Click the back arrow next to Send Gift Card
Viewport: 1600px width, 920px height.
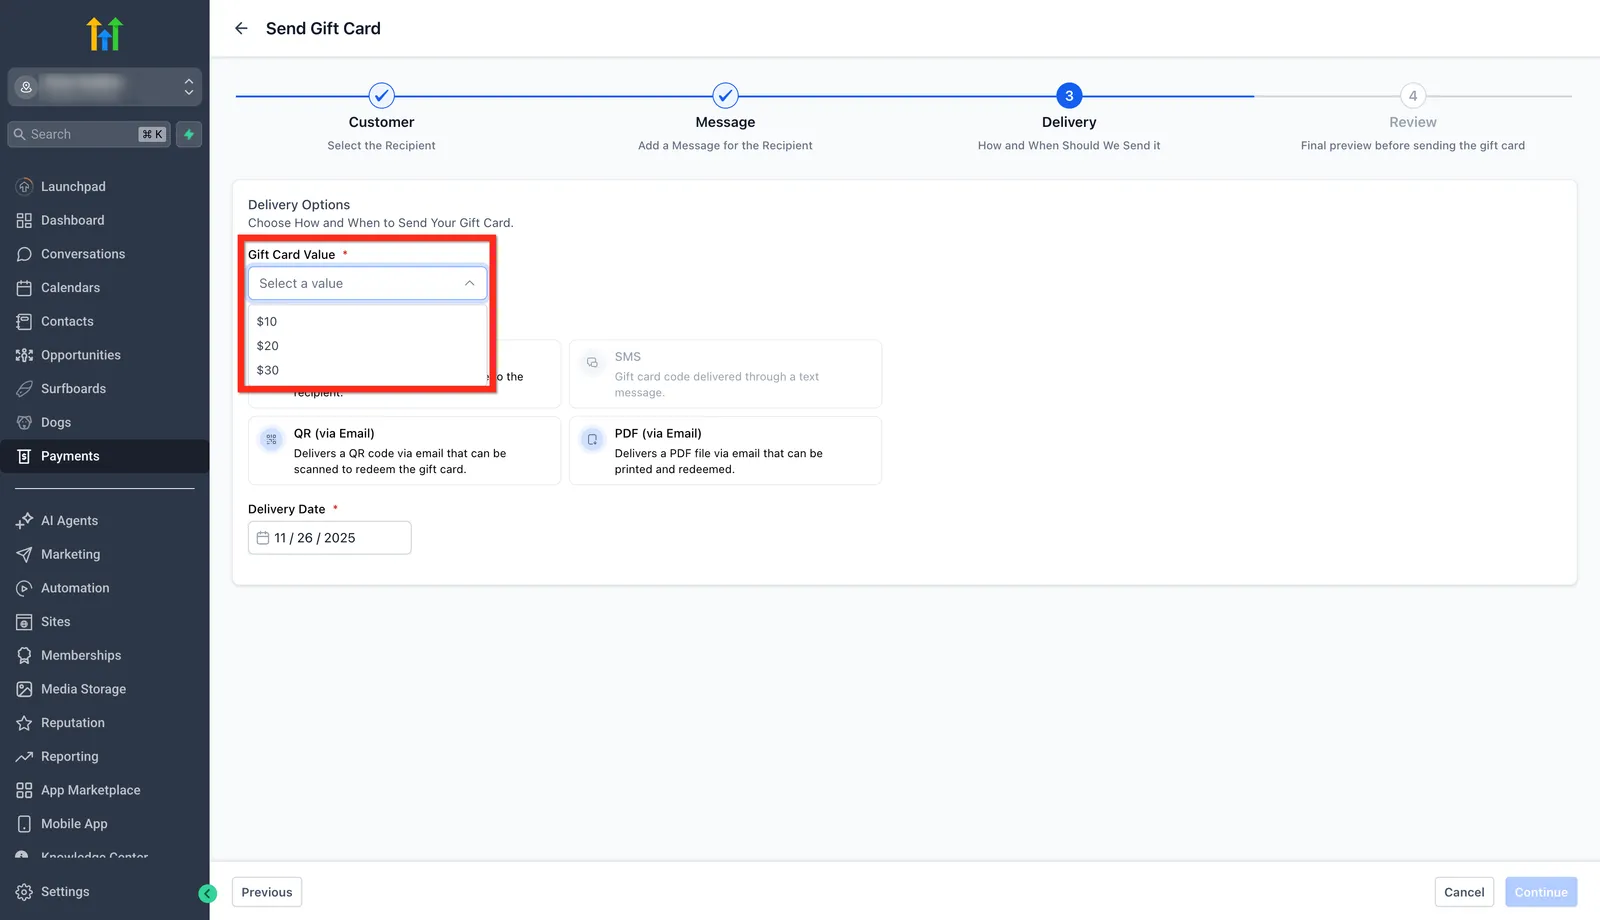(241, 28)
